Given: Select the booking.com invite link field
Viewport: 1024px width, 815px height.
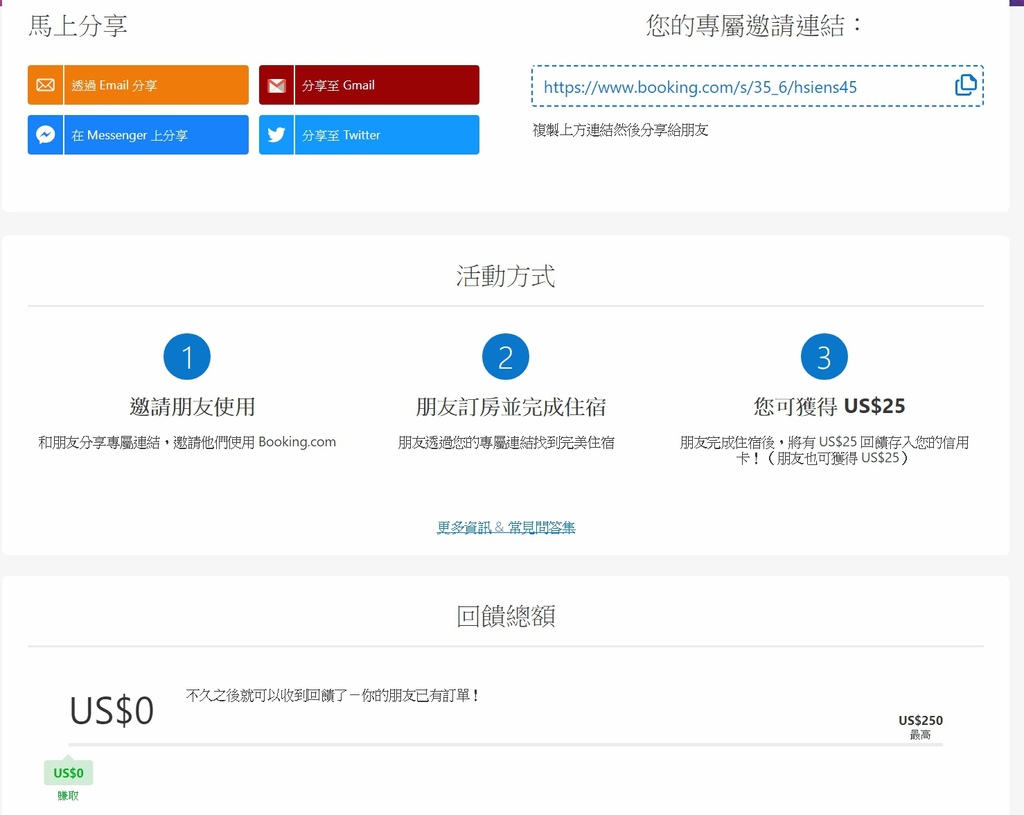Looking at the screenshot, I should pos(758,86).
